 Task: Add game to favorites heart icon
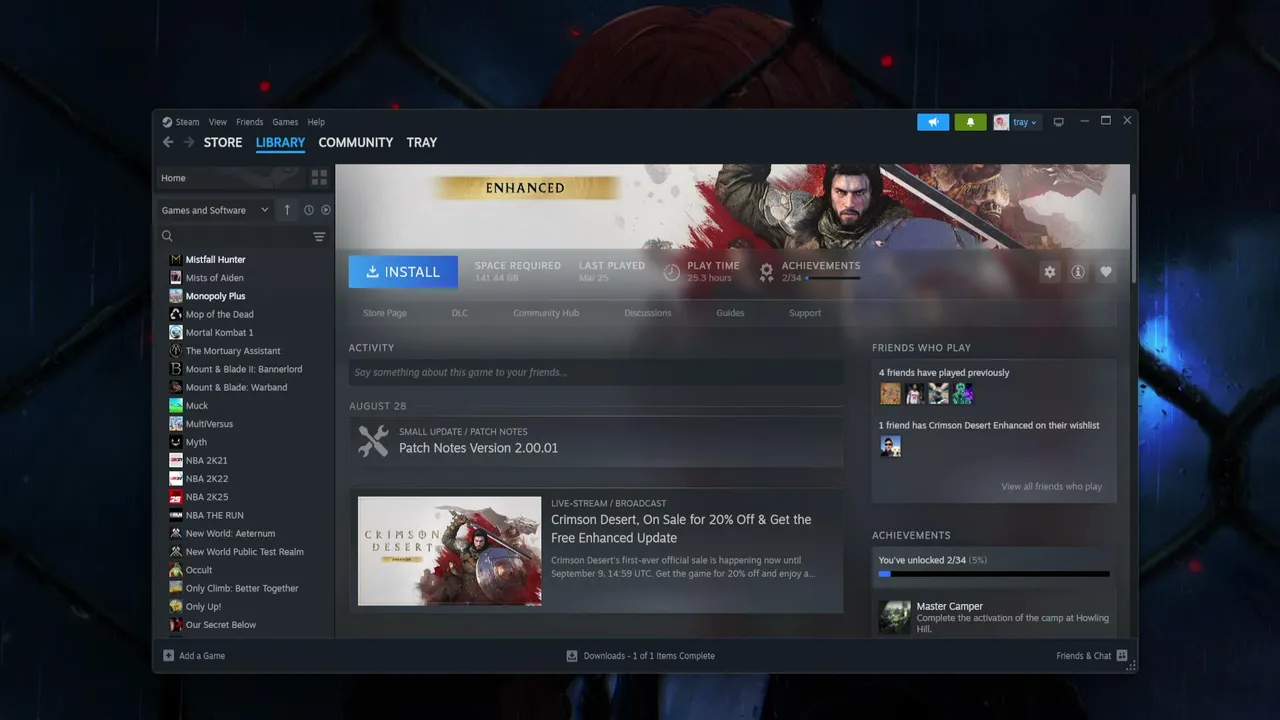click(x=1106, y=272)
